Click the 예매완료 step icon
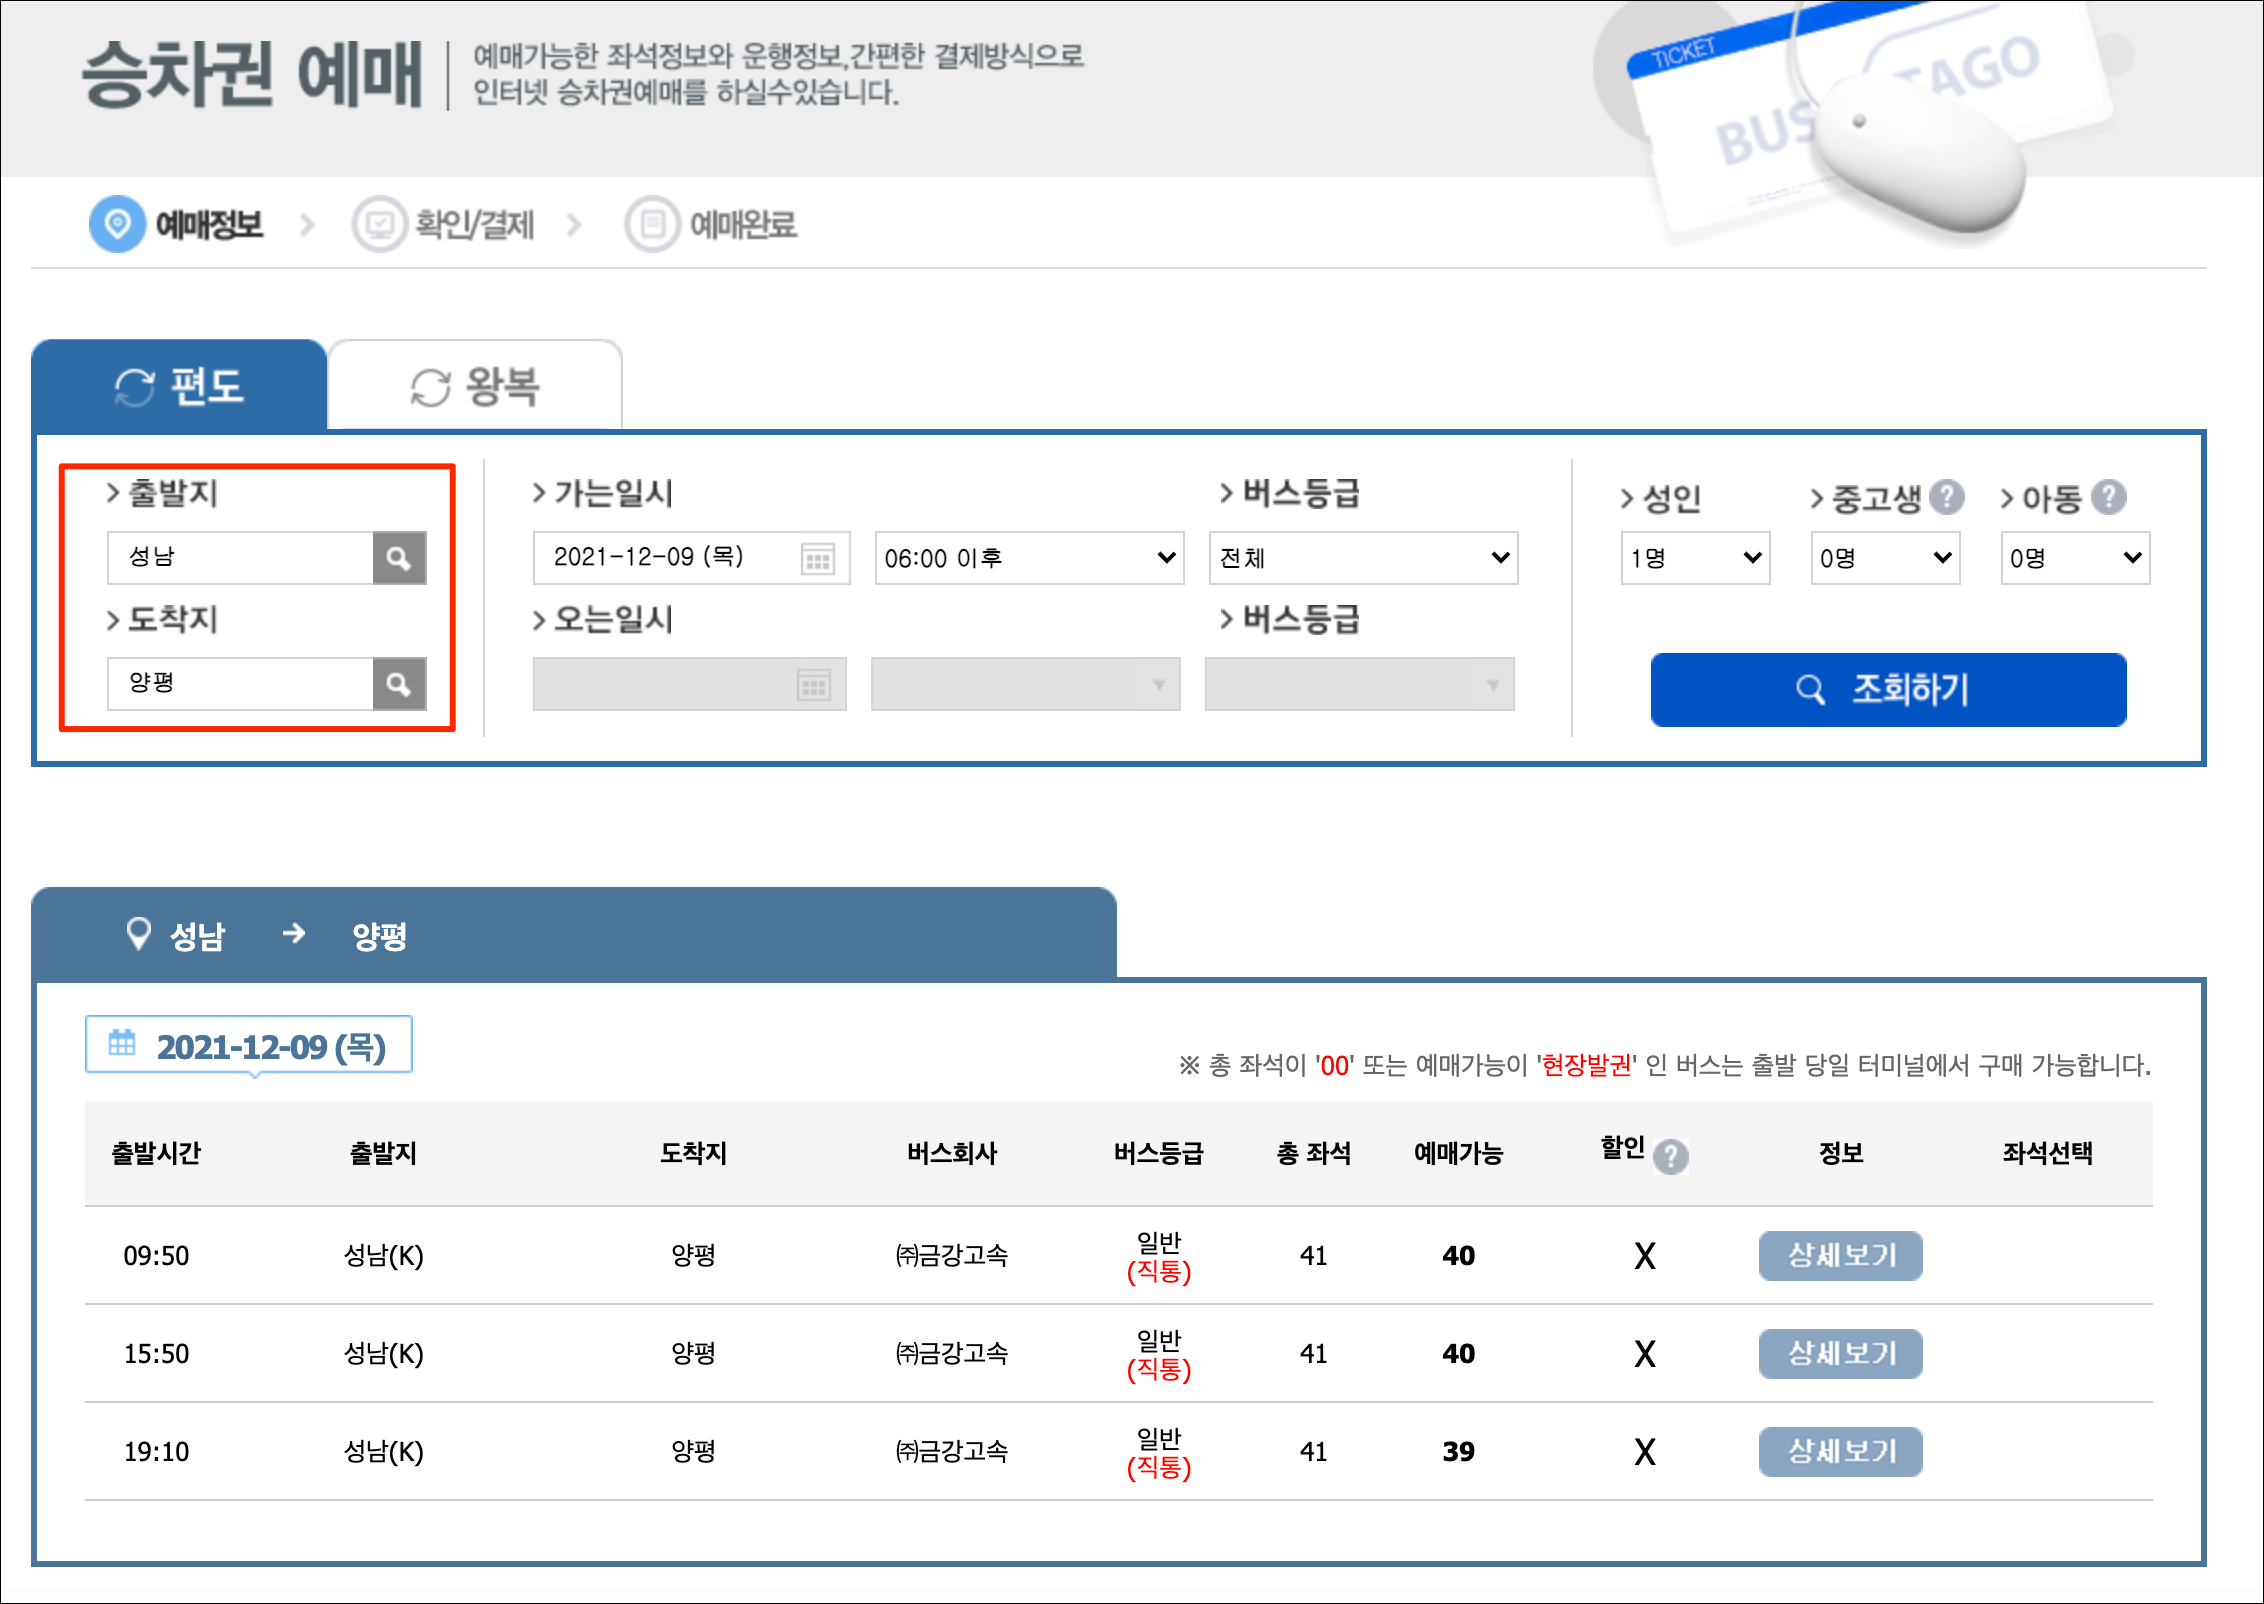This screenshot has width=2264, height=1604. pyautogui.click(x=652, y=224)
